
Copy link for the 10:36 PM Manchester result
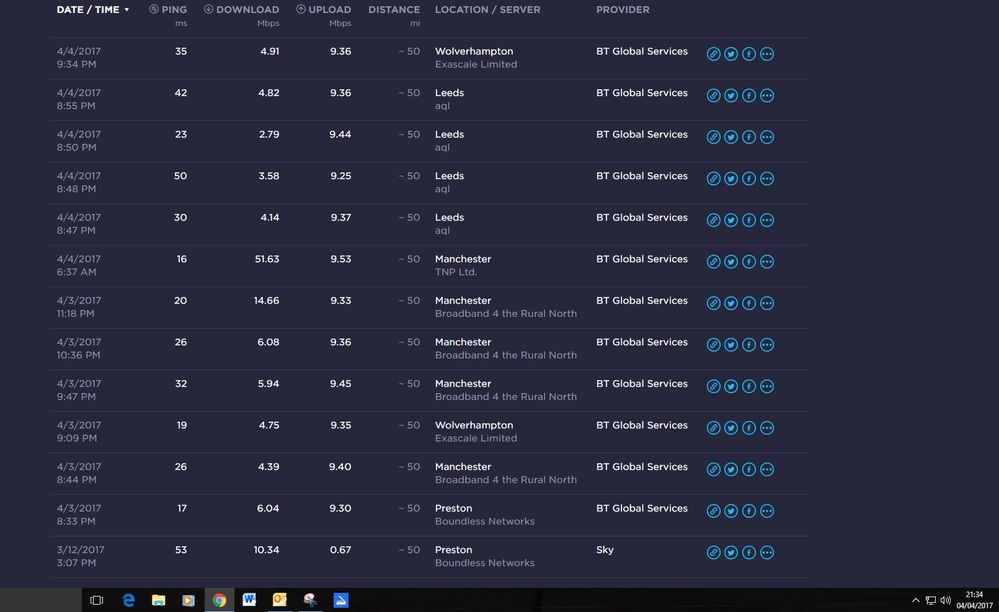click(x=714, y=345)
